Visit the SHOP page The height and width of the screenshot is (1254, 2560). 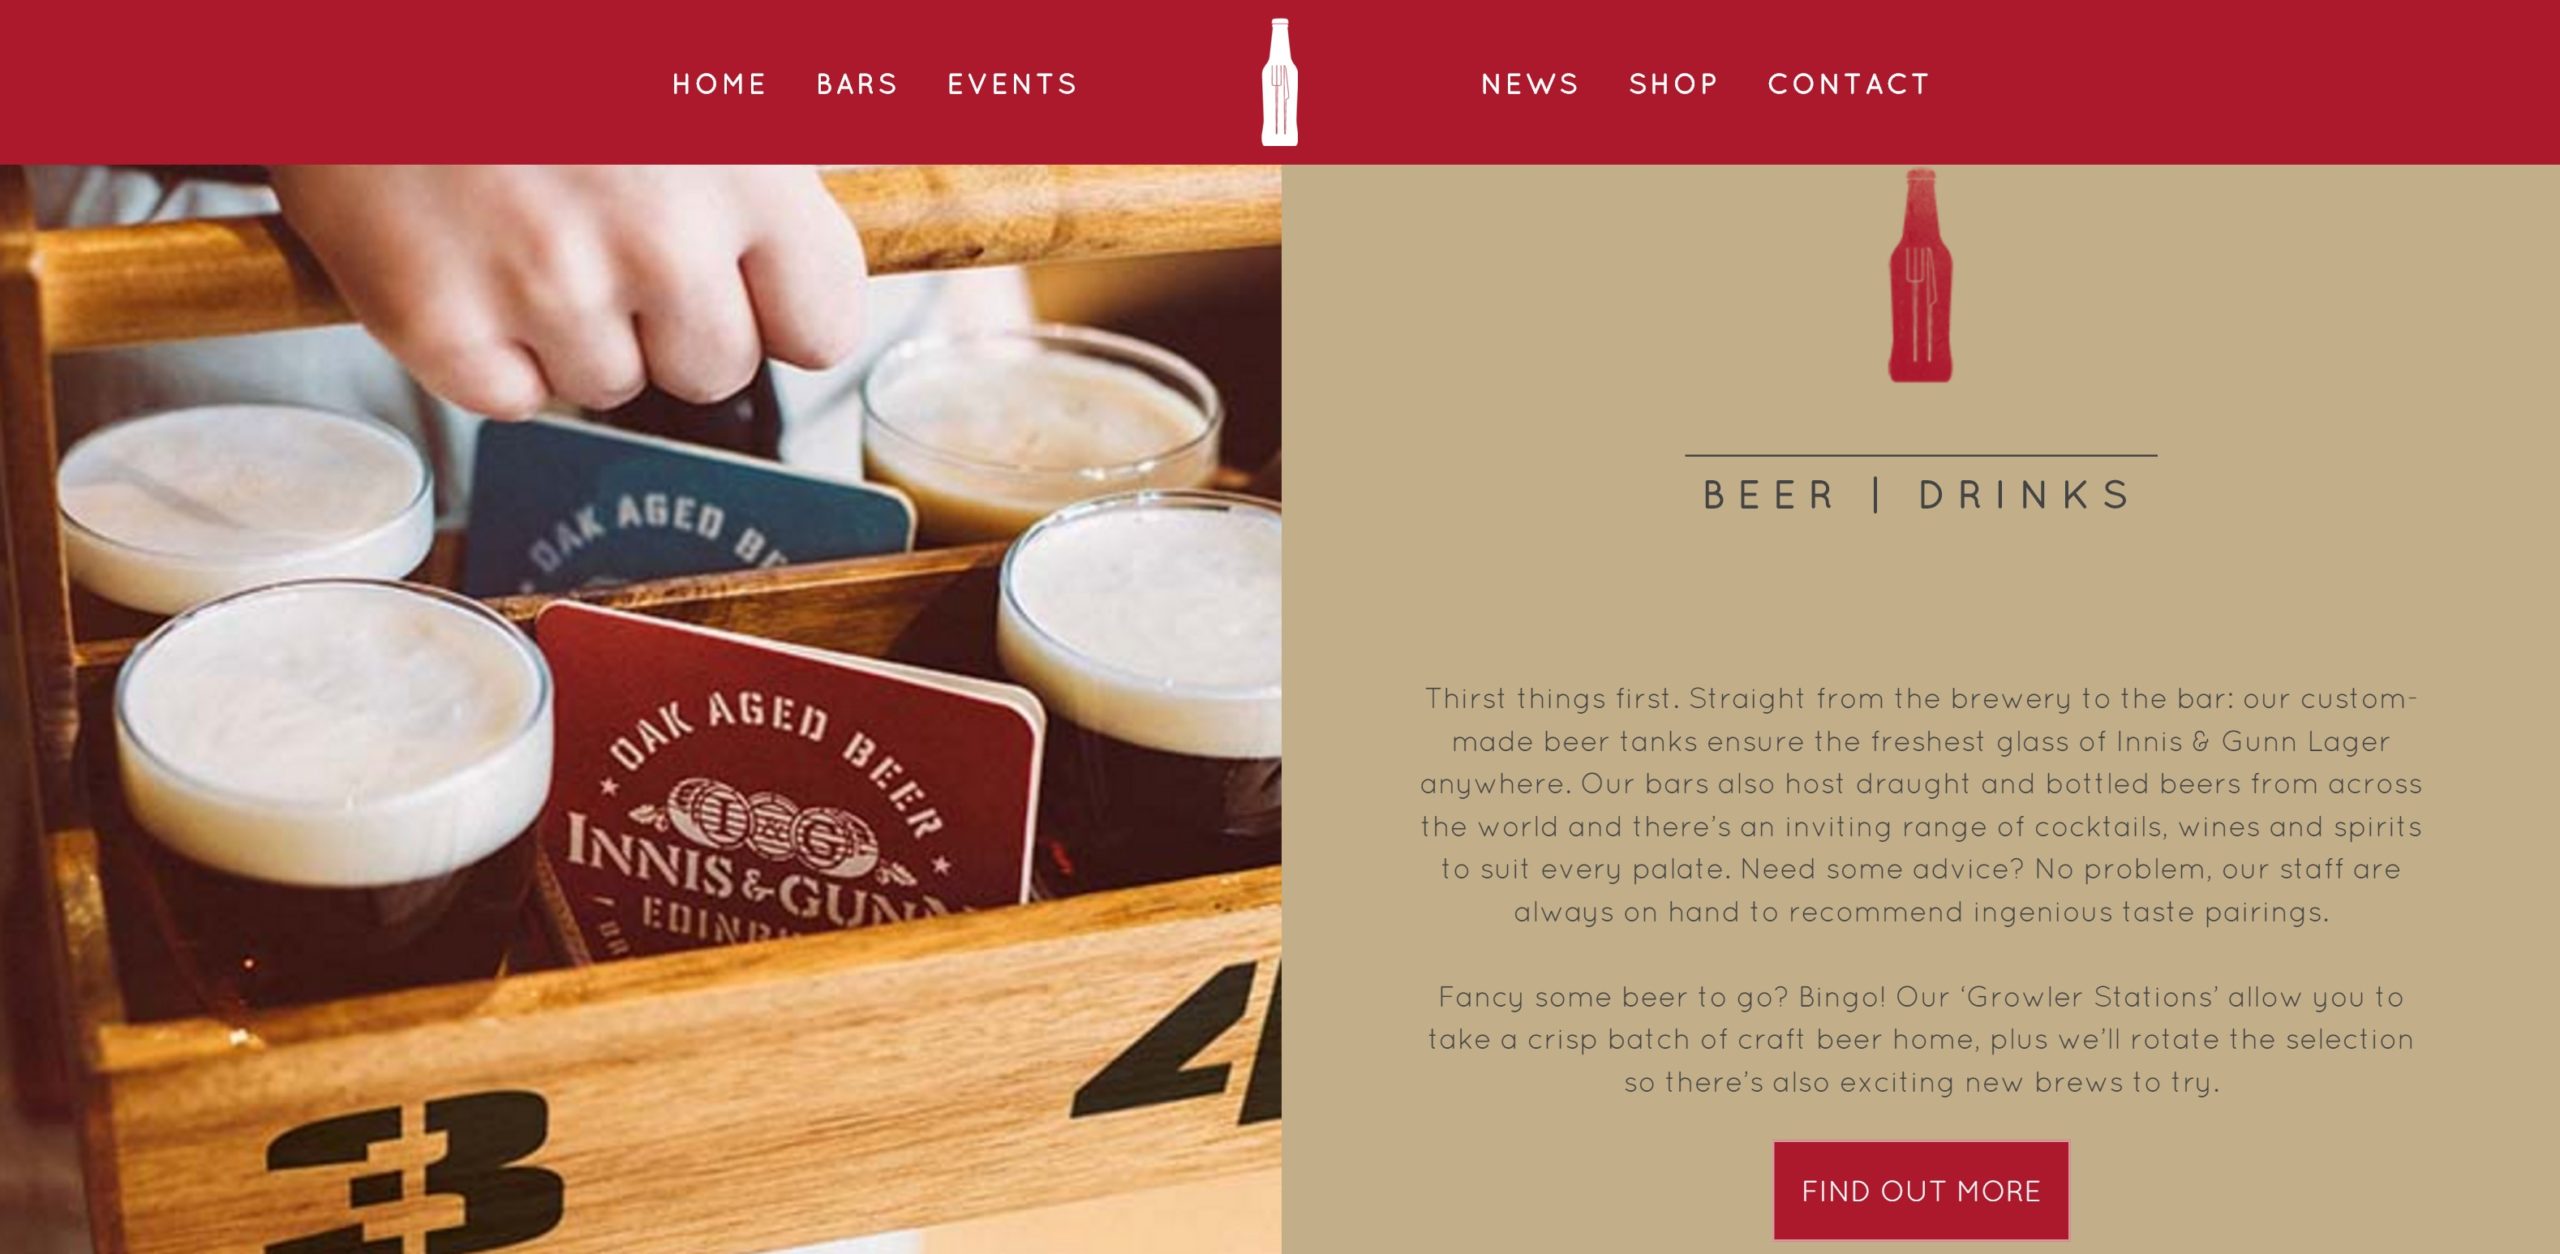click(x=1673, y=84)
